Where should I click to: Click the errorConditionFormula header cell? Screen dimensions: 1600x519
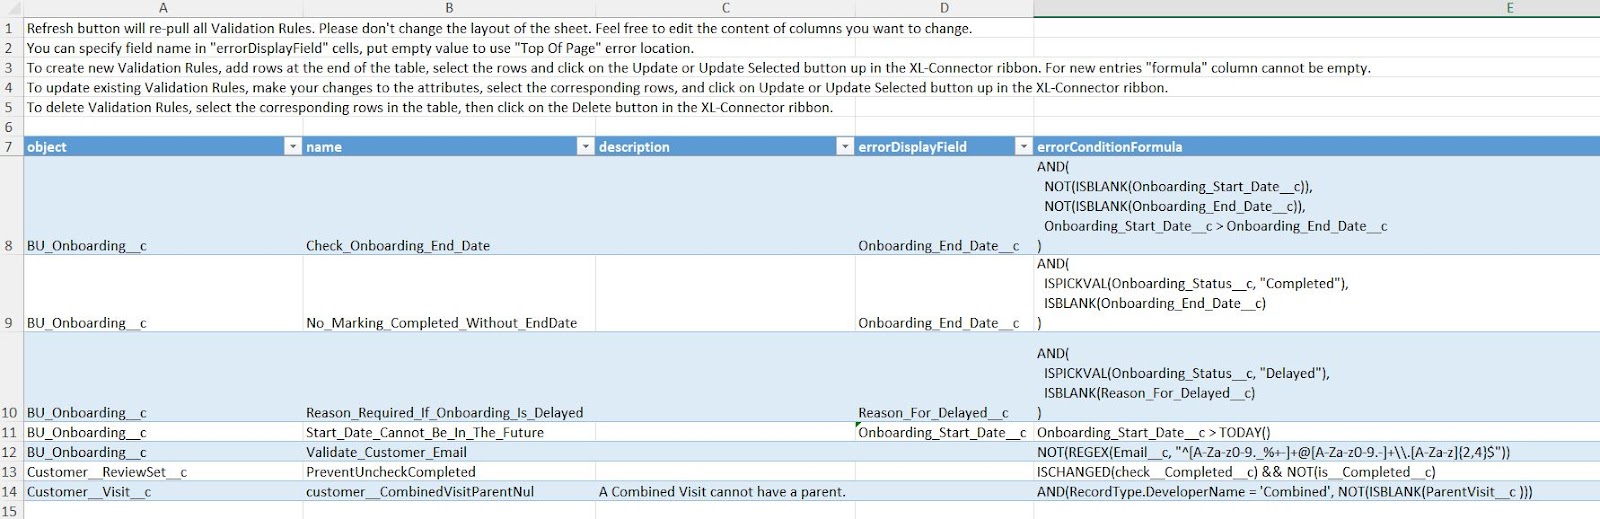pyautogui.click(x=1316, y=147)
